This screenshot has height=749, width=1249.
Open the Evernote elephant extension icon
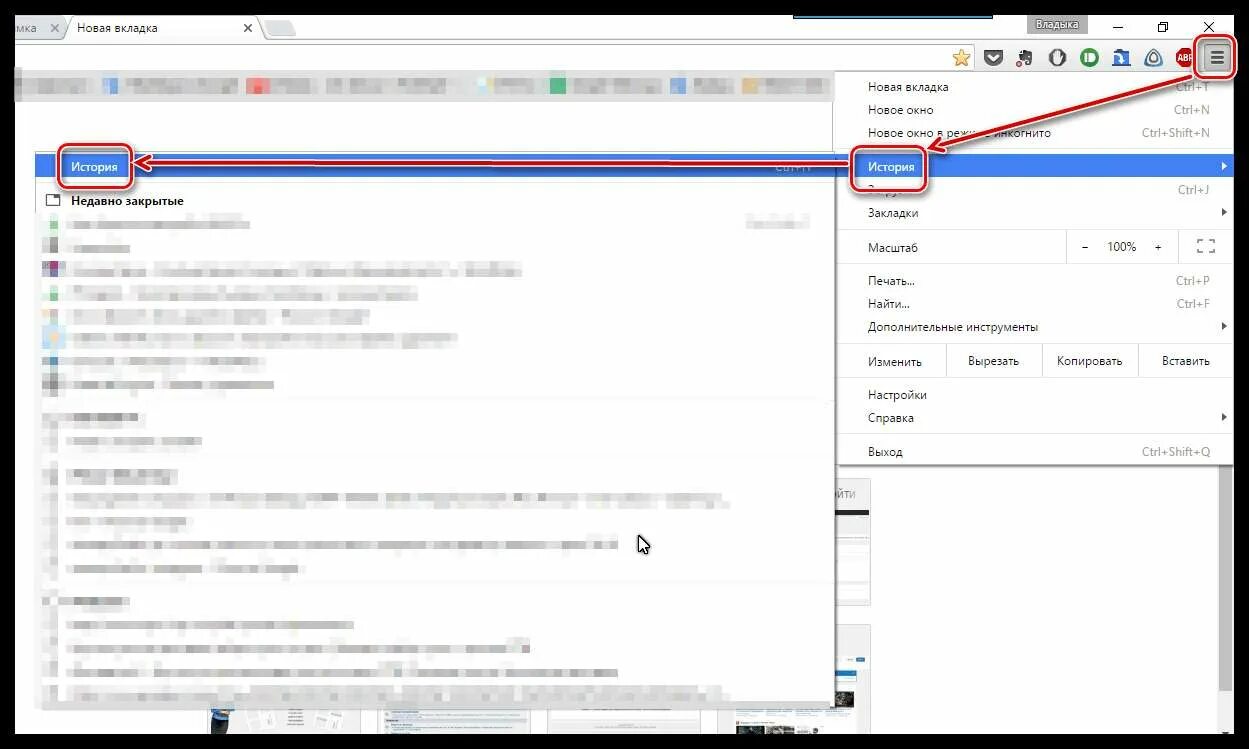1025,58
